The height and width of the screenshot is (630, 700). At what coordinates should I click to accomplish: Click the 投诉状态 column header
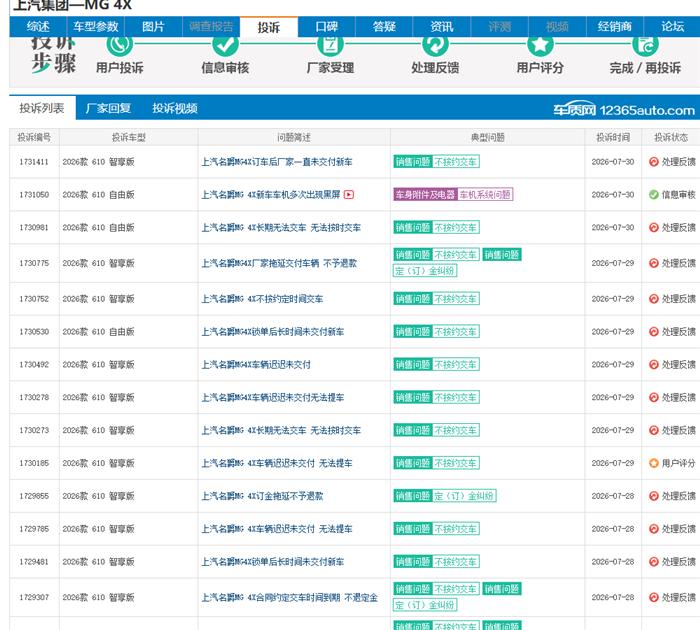tap(671, 137)
